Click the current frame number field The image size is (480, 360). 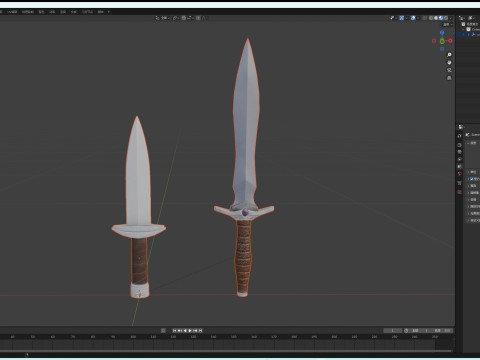pyautogui.click(x=392, y=331)
